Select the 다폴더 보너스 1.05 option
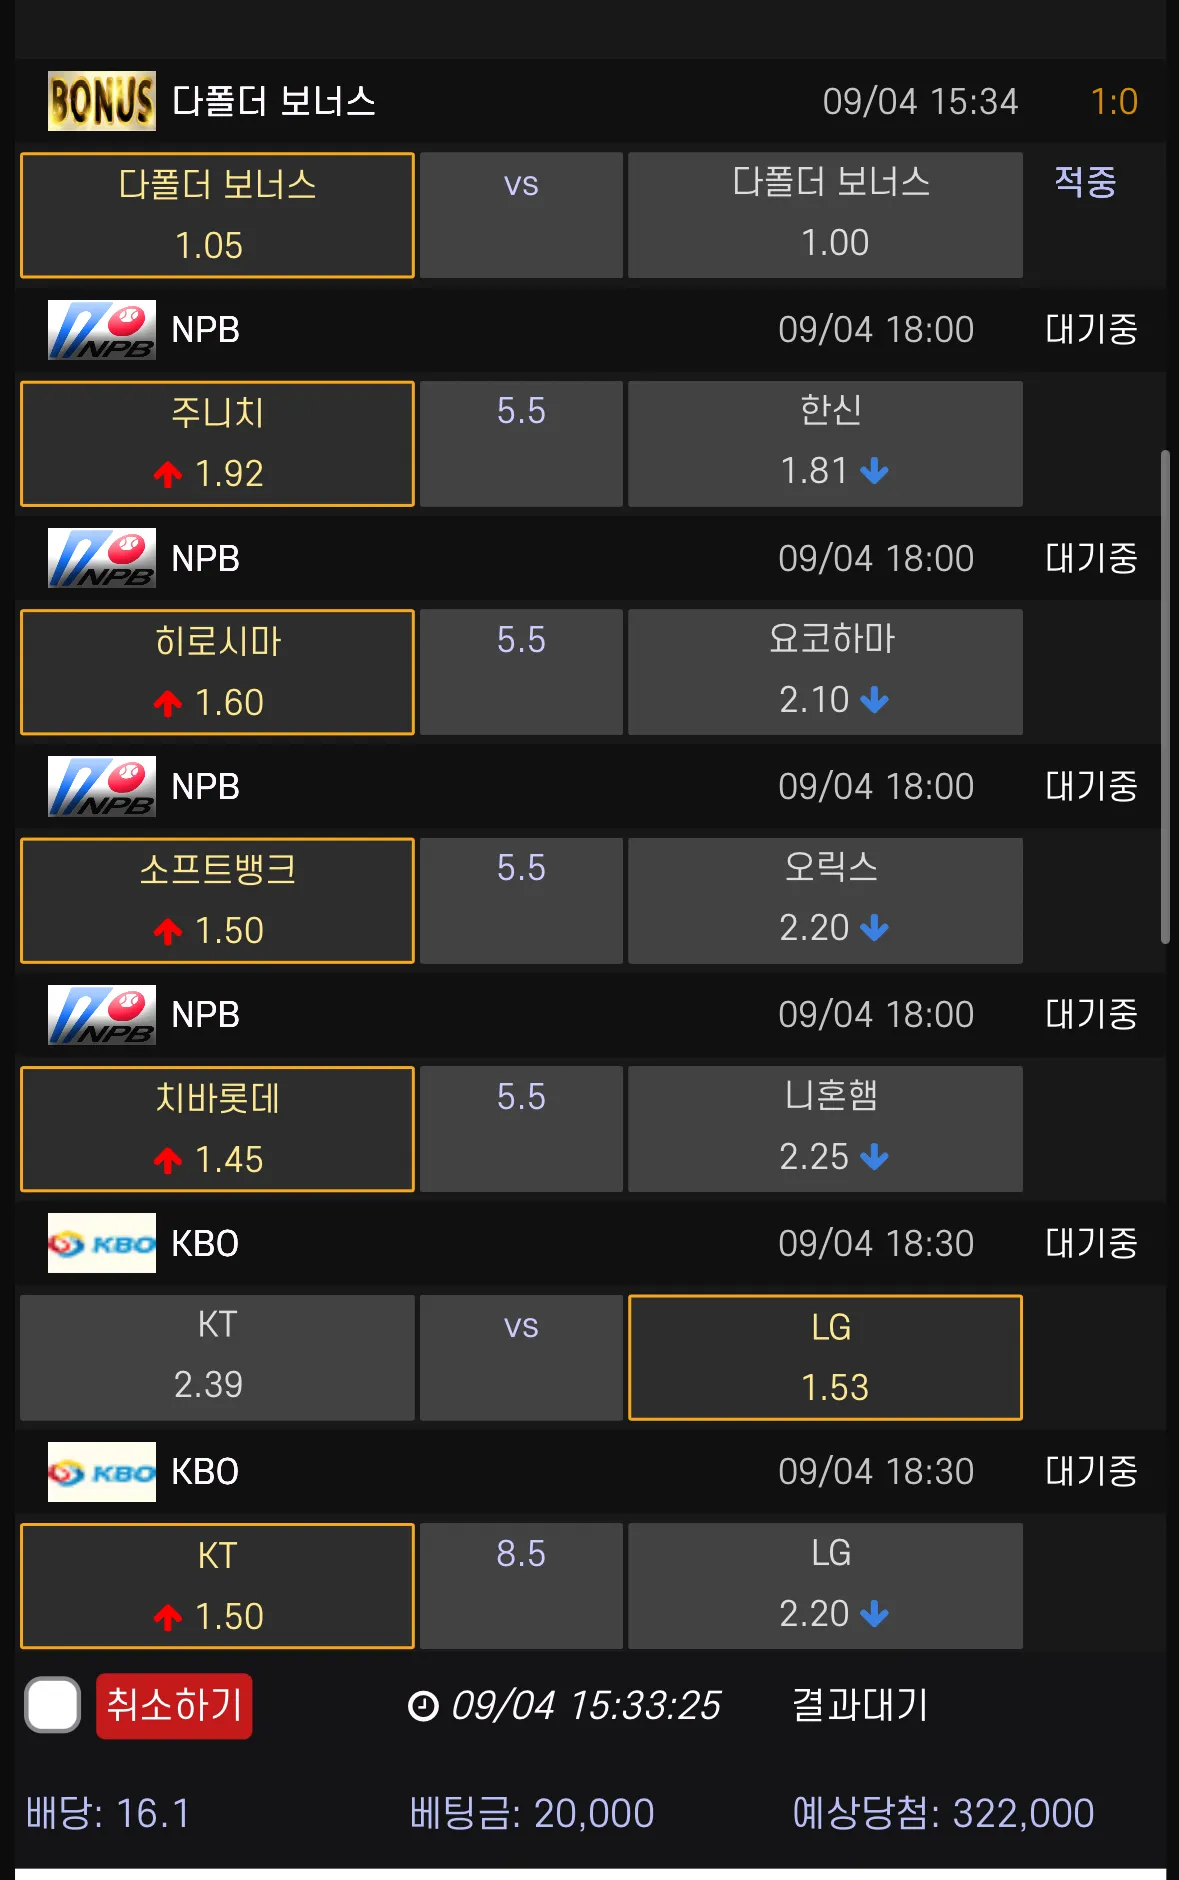Screen dimensions: 1179x1880 pyautogui.click(x=217, y=215)
